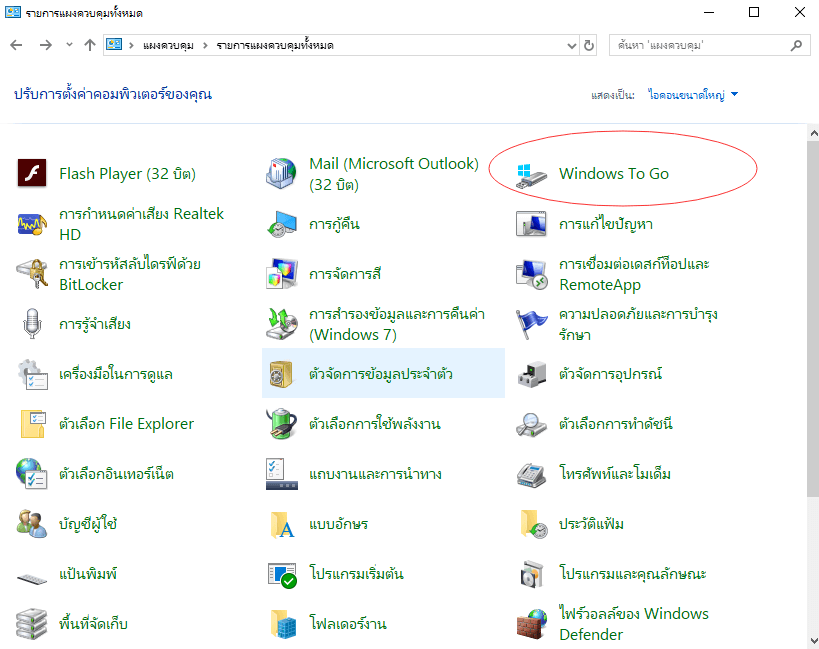
Task: Expand the address bar history dropdown
Action: 571,45
